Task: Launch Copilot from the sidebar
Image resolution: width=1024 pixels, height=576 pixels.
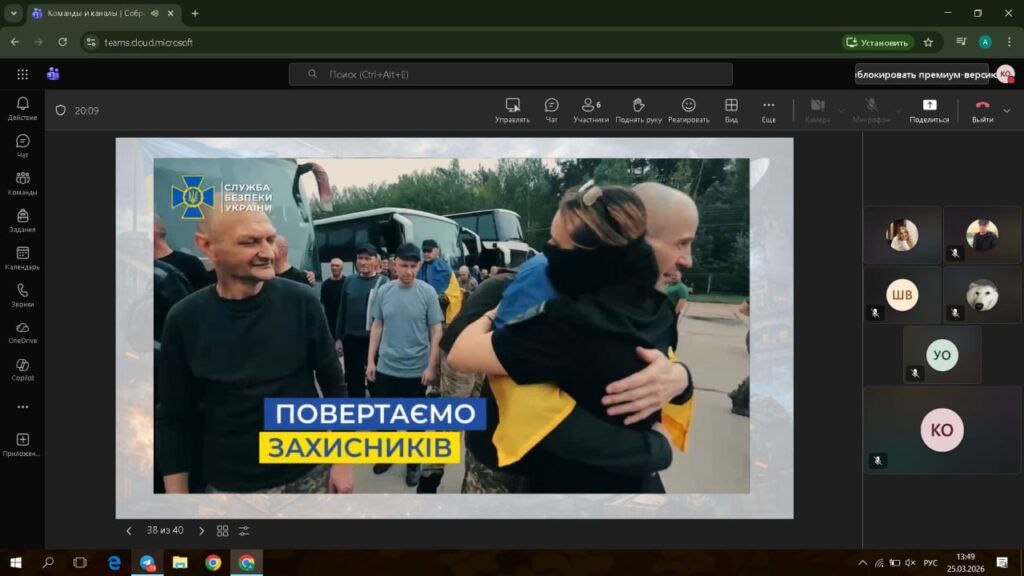Action: pos(22,369)
